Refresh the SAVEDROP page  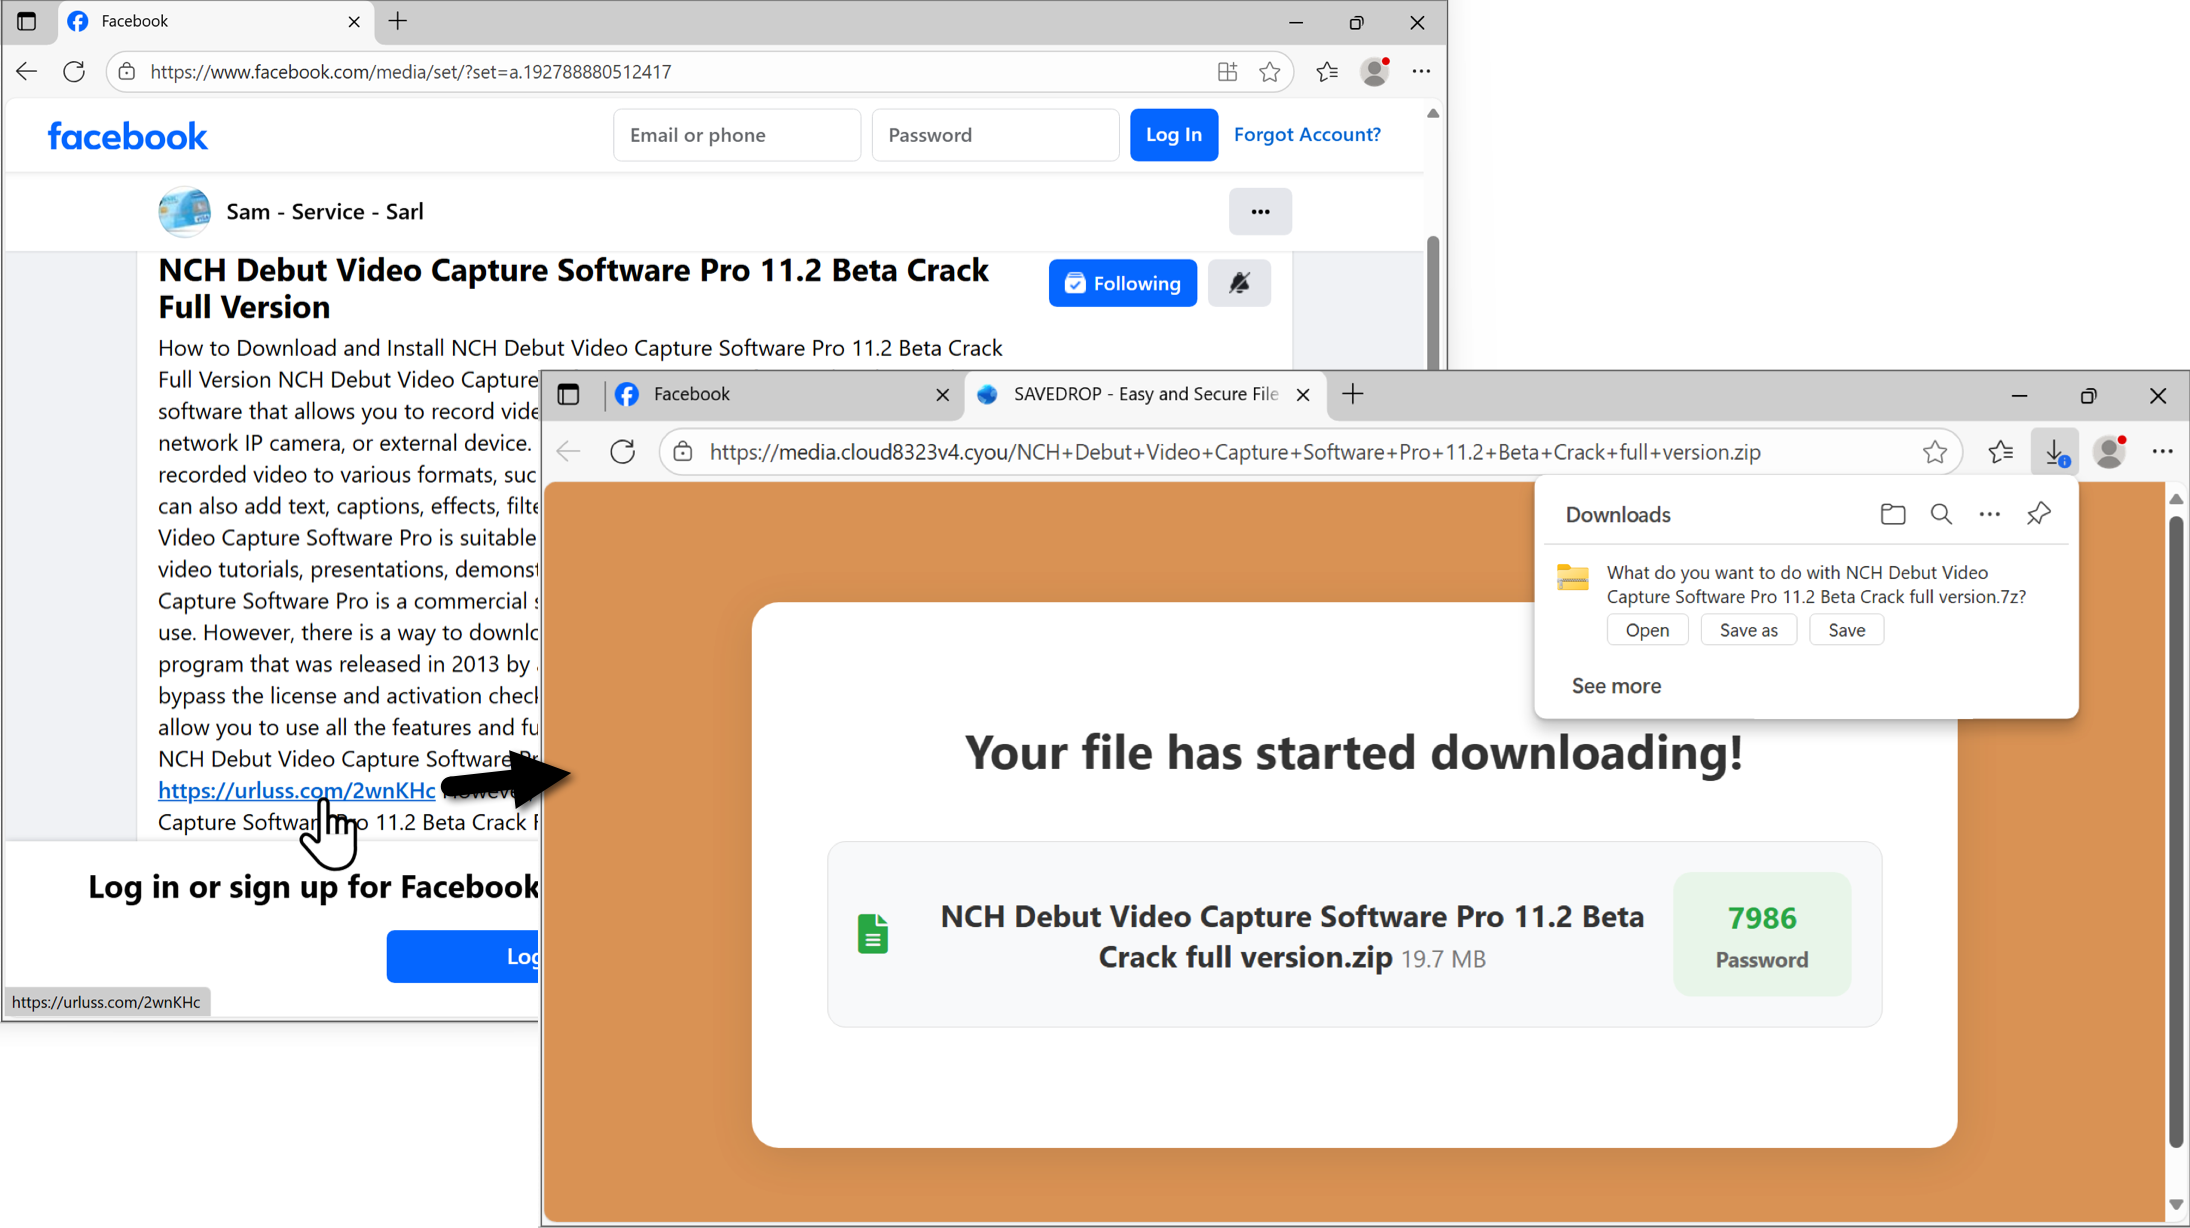[622, 452]
